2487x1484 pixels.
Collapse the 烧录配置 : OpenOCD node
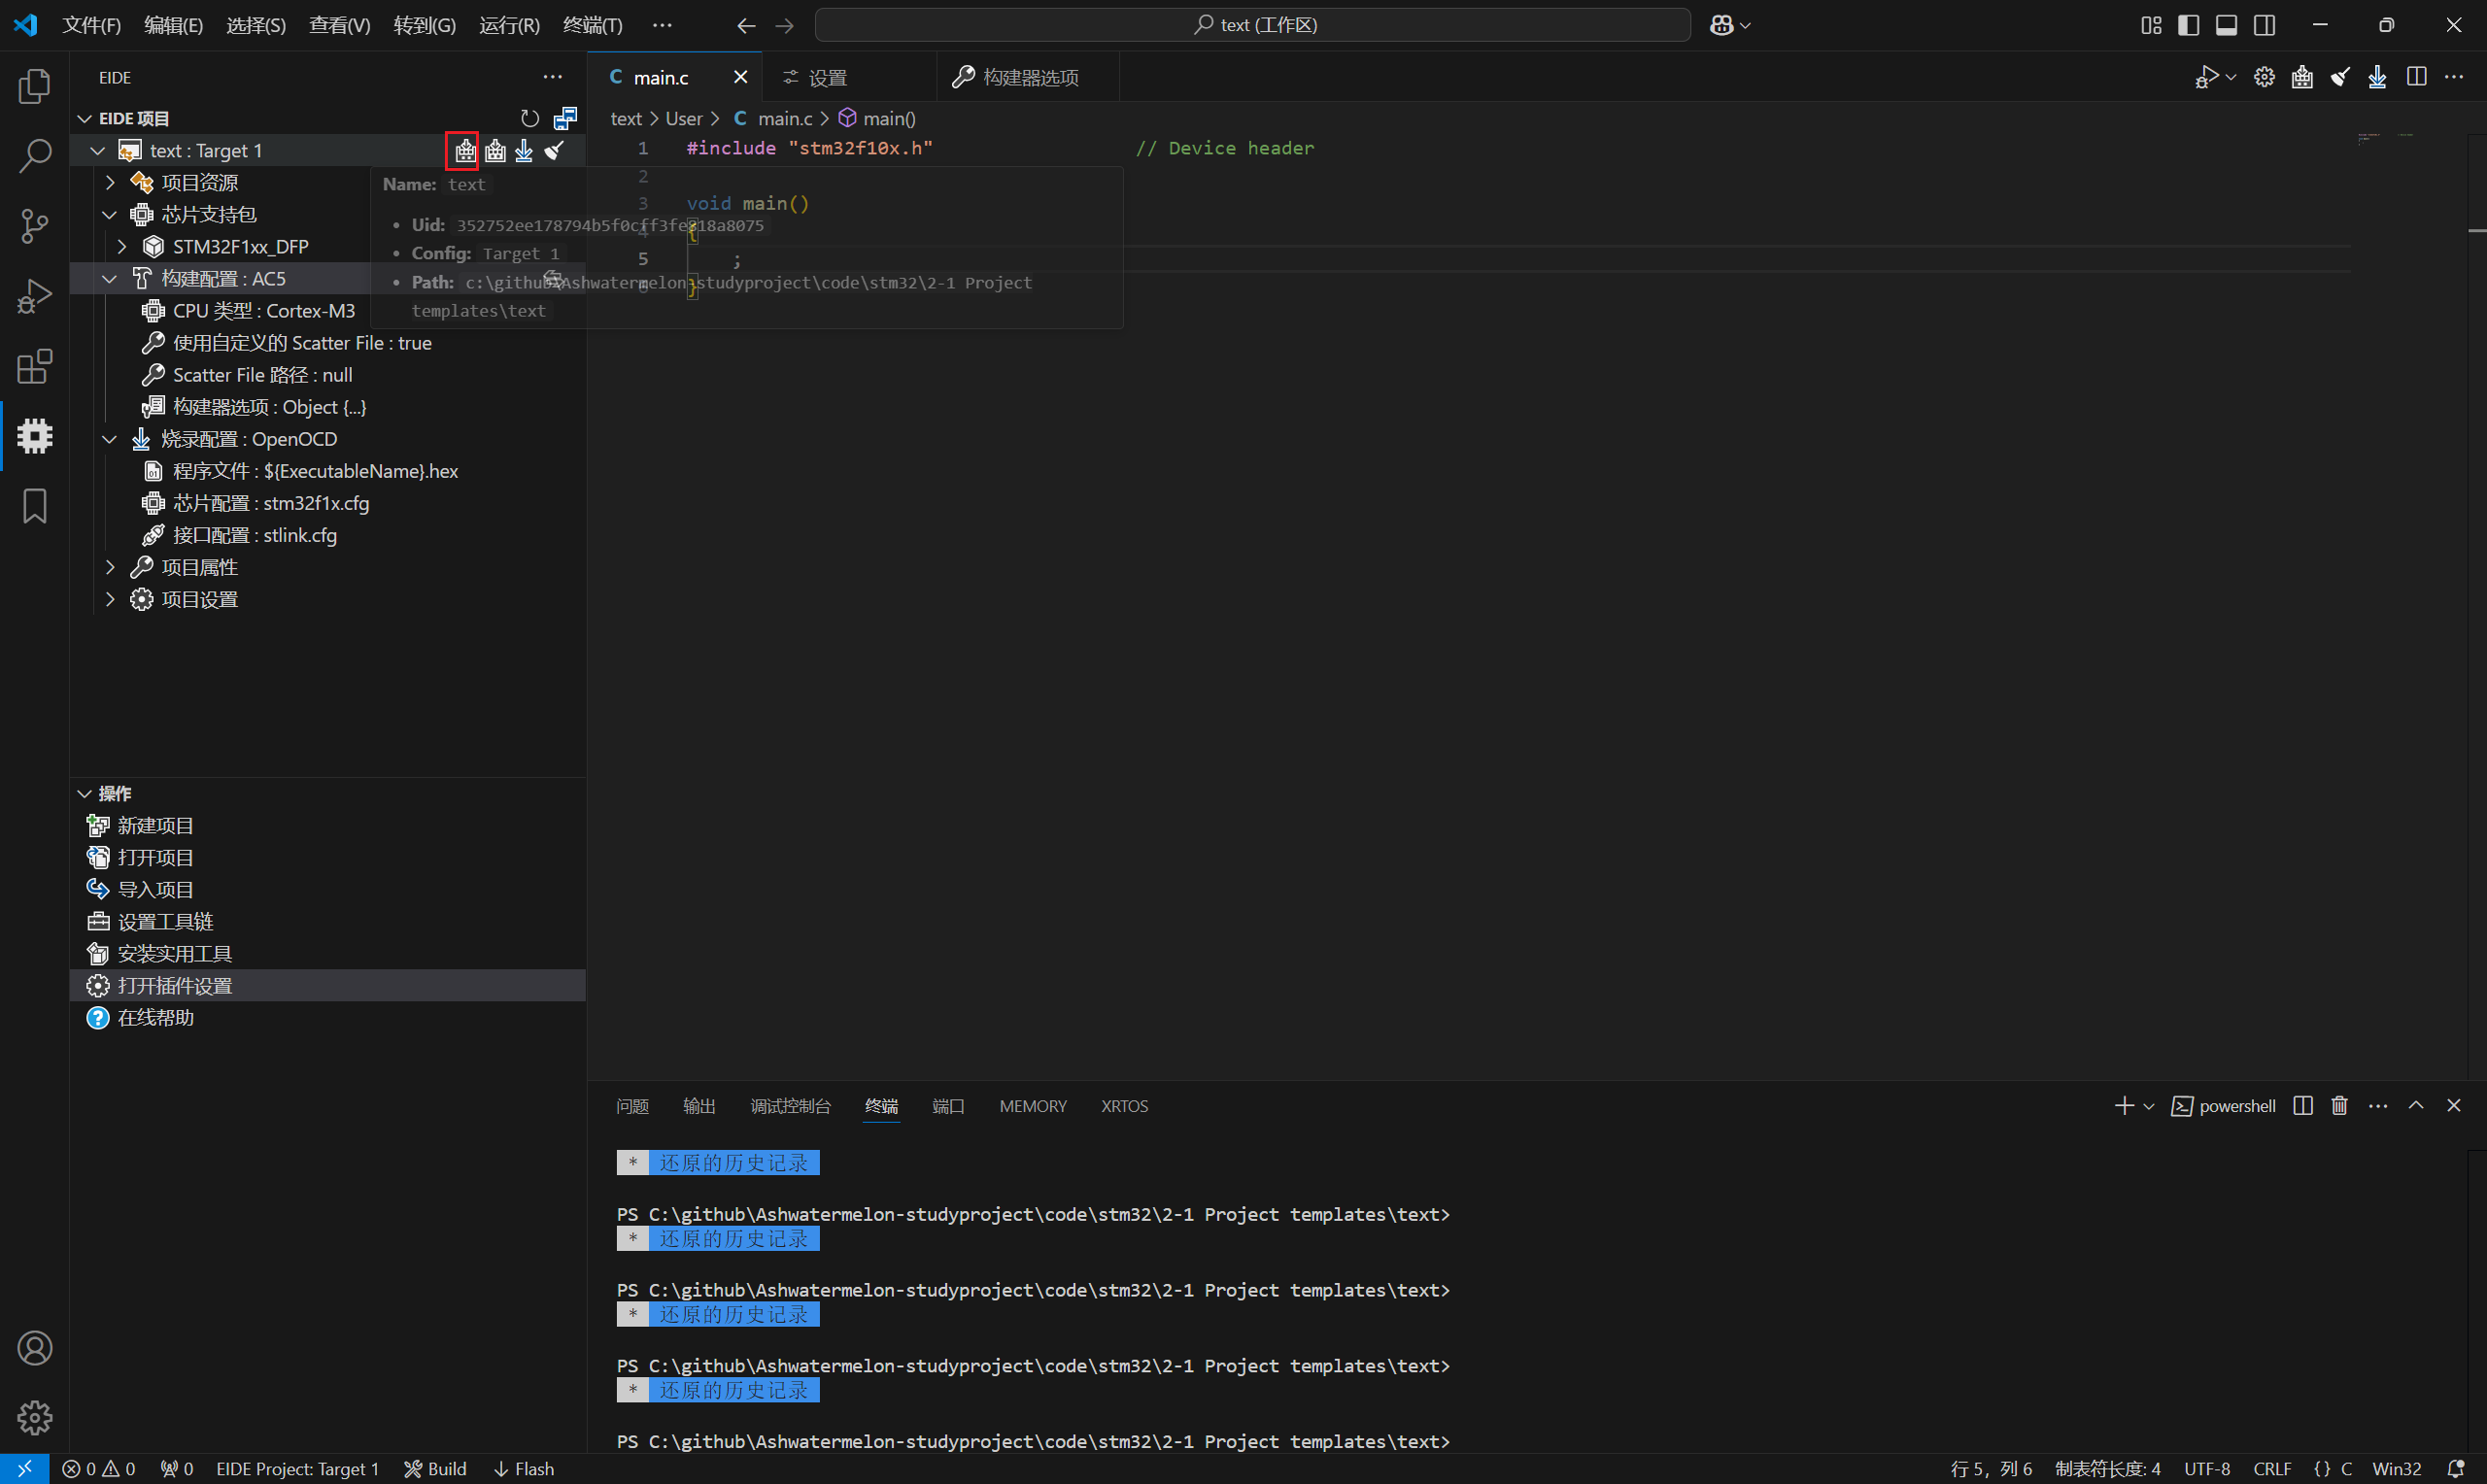111,439
